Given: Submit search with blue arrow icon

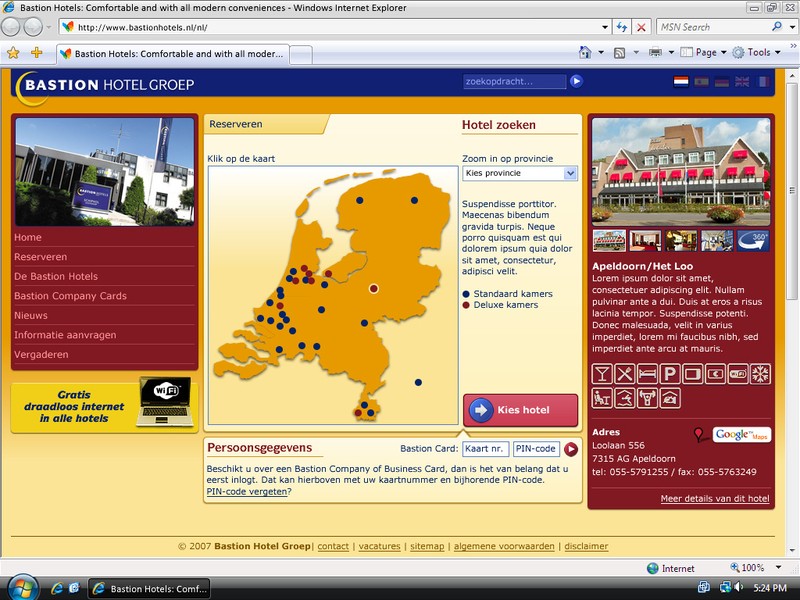Looking at the screenshot, I should click(x=576, y=82).
